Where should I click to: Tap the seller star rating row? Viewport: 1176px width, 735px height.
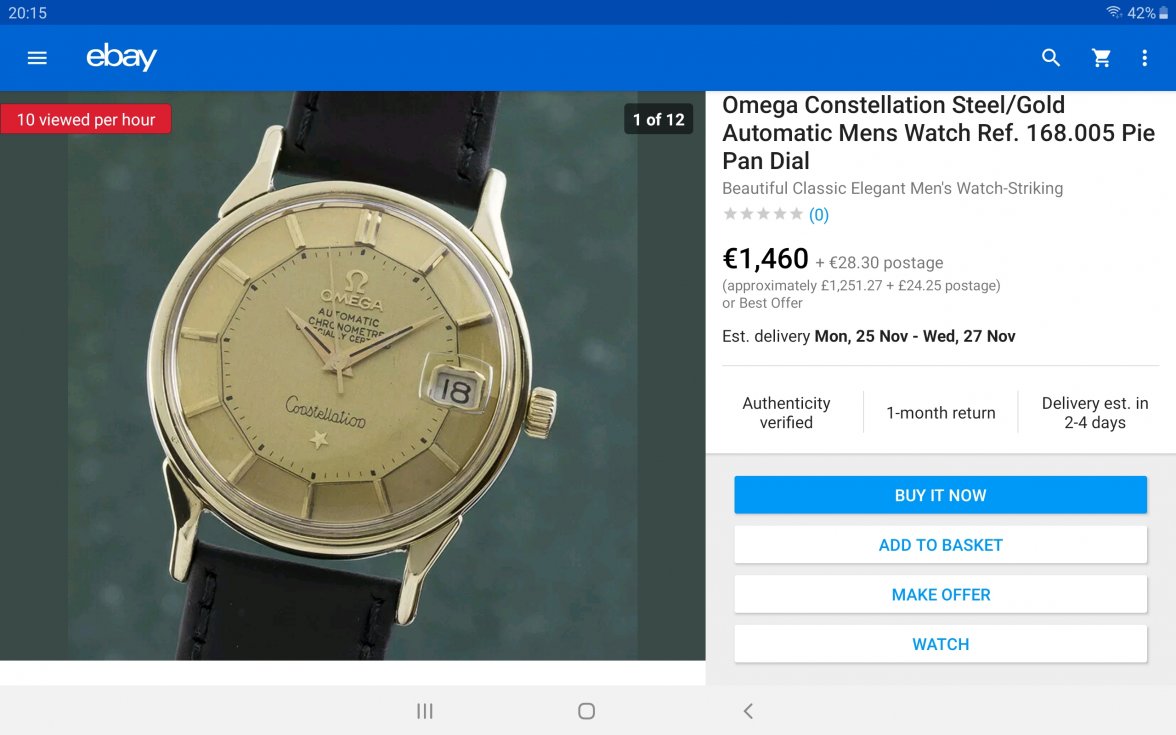click(x=762, y=213)
